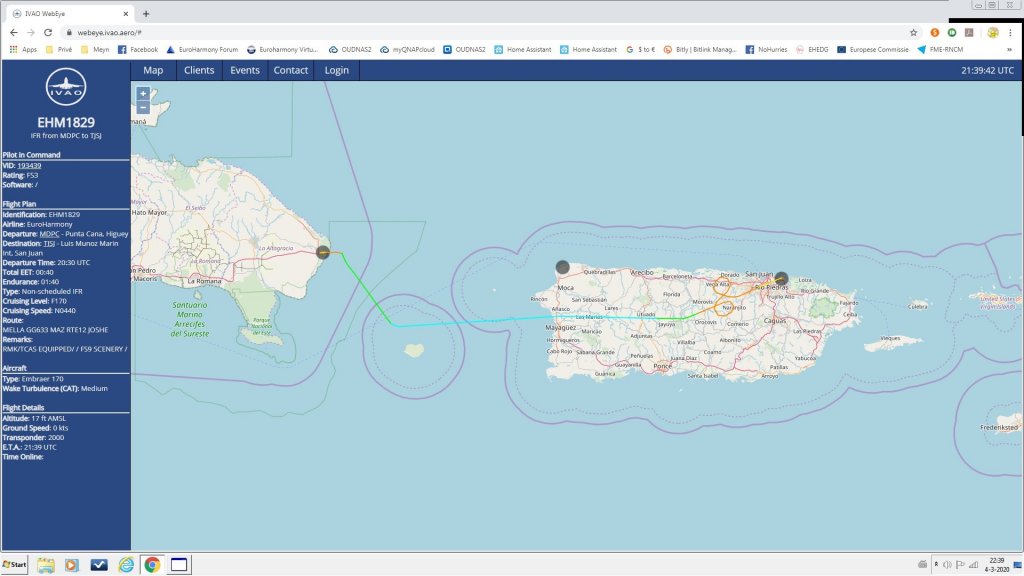The image size is (1024, 576).
Task: Open the Events menu
Action: coord(245,70)
